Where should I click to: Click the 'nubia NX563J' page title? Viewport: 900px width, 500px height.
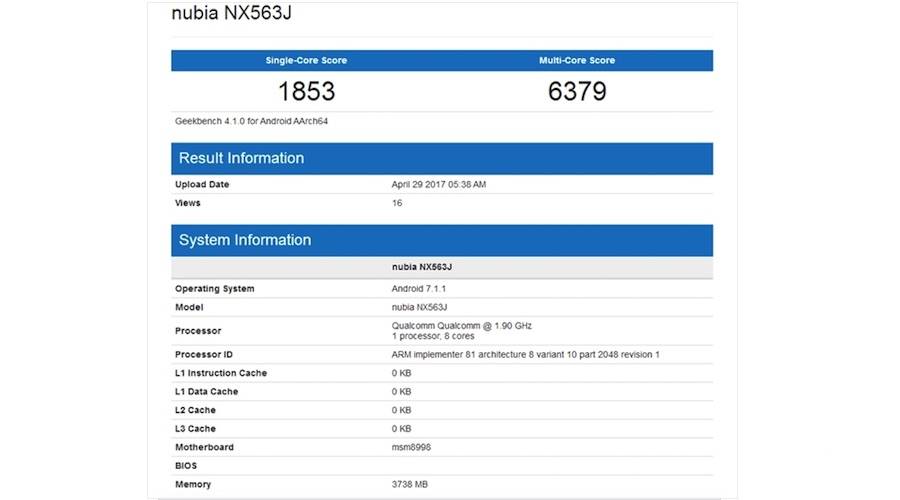(x=231, y=13)
